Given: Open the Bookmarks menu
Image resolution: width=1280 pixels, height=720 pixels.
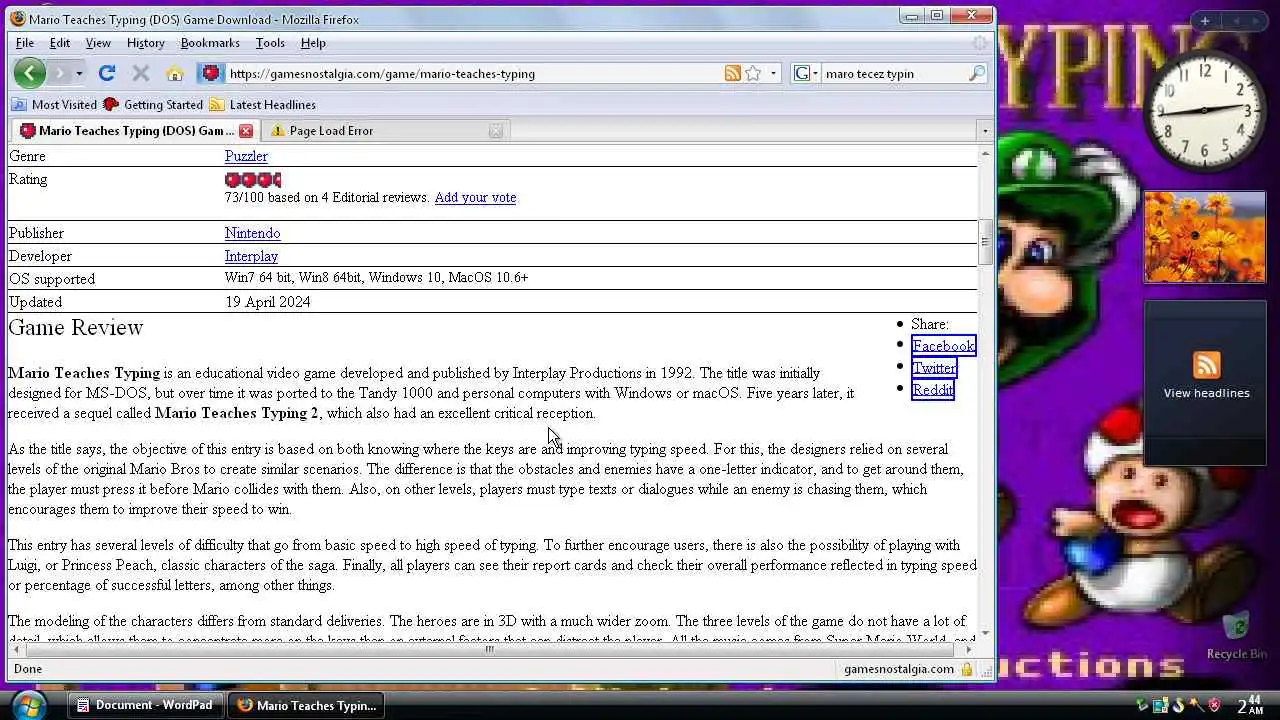Looking at the screenshot, I should pyautogui.click(x=210, y=43).
